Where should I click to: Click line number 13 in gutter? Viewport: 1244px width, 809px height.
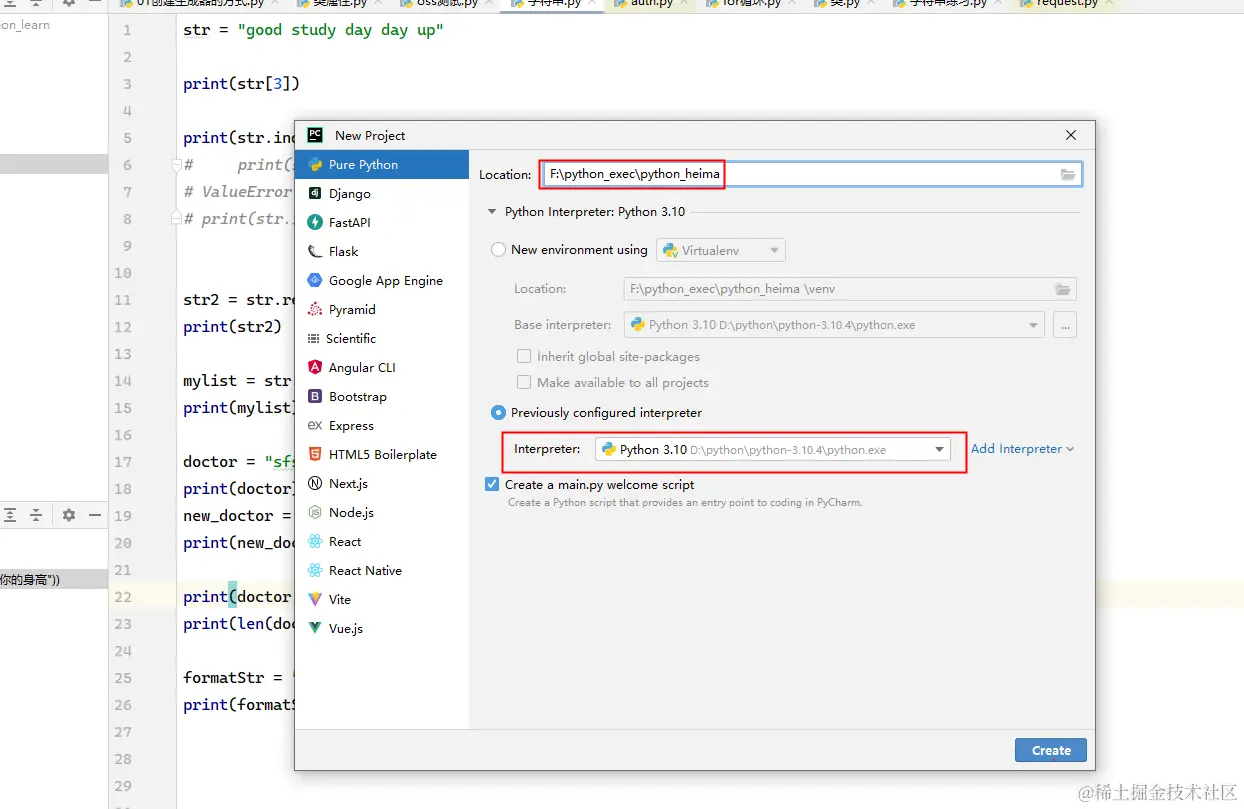[123, 354]
